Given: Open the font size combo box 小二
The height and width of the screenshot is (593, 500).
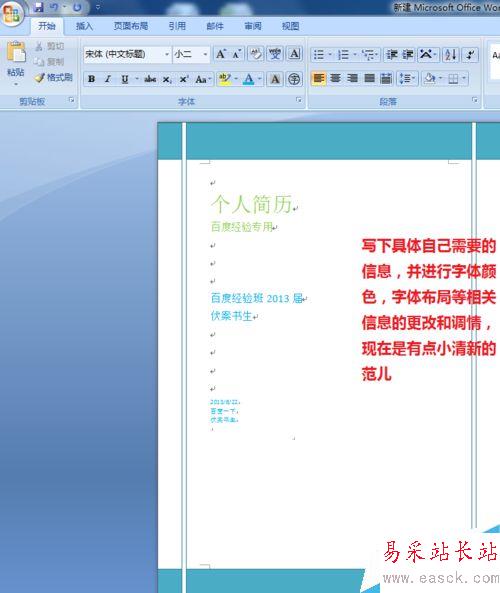Looking at the screenshot, I should tap(191, 54).
